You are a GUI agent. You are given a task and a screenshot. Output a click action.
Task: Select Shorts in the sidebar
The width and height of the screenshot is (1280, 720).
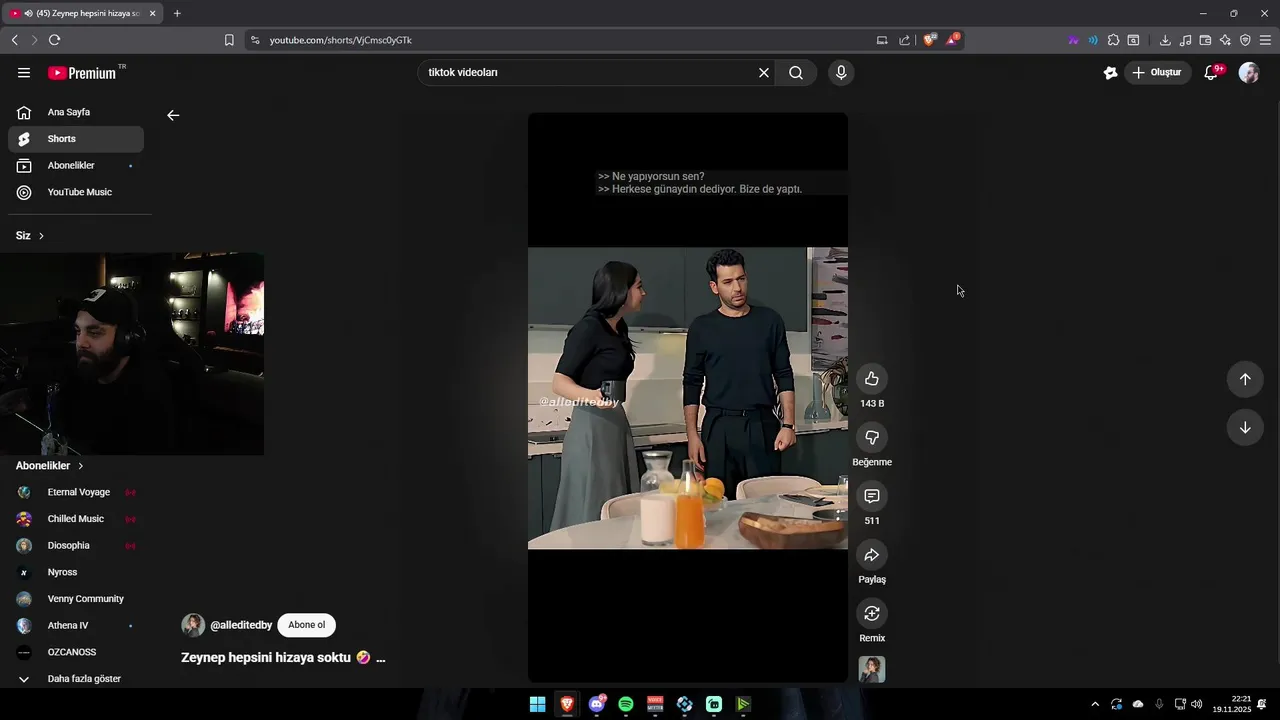[76, 139]
